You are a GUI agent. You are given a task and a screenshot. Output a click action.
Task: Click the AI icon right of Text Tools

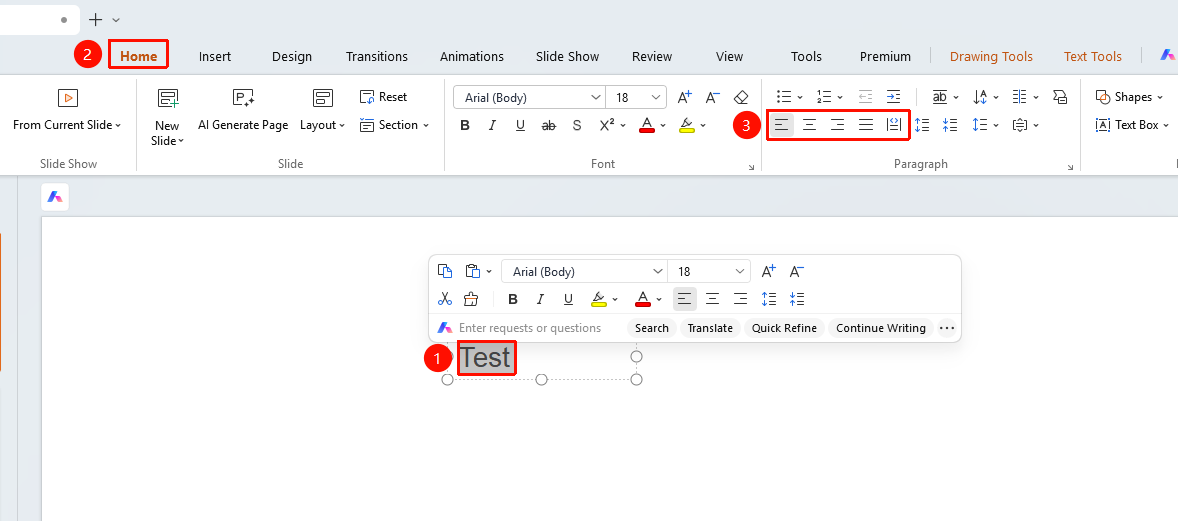point(1167,55)
